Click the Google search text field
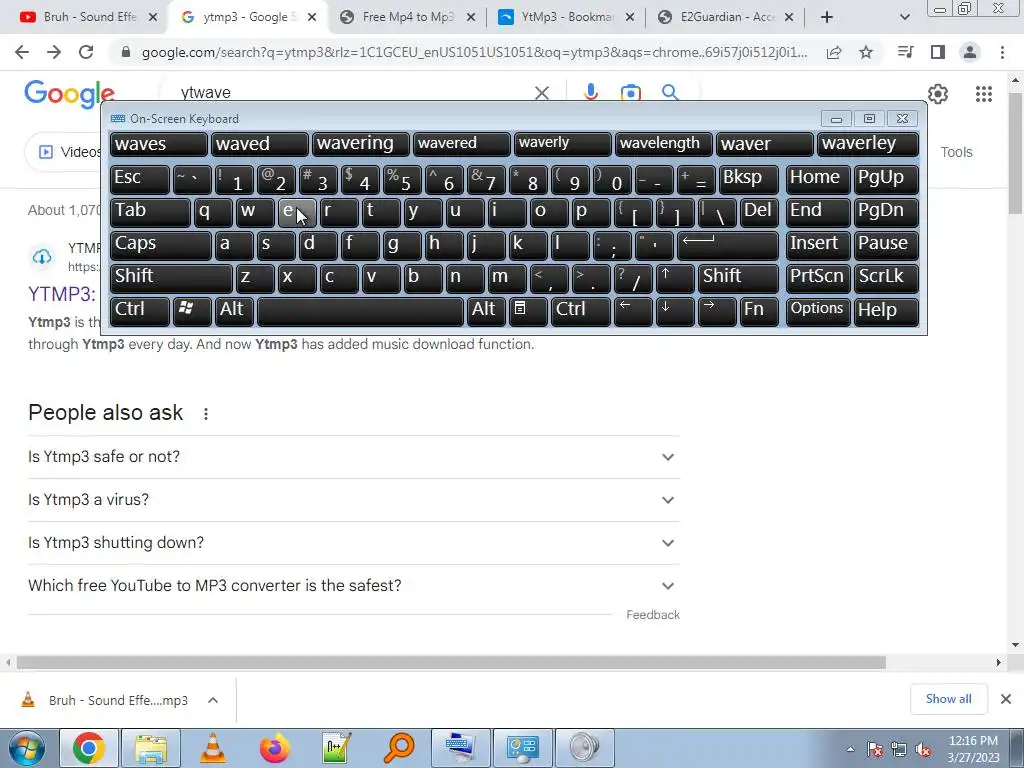 (353, 93)
